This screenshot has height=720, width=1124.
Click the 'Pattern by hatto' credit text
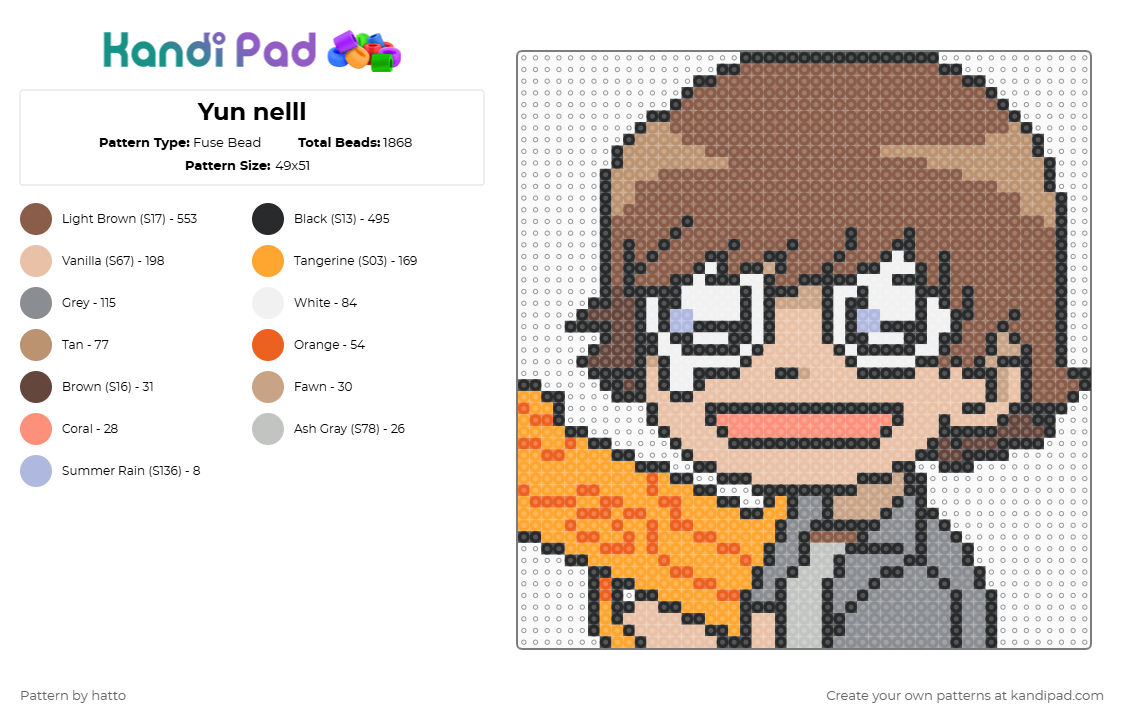point(73,696)
